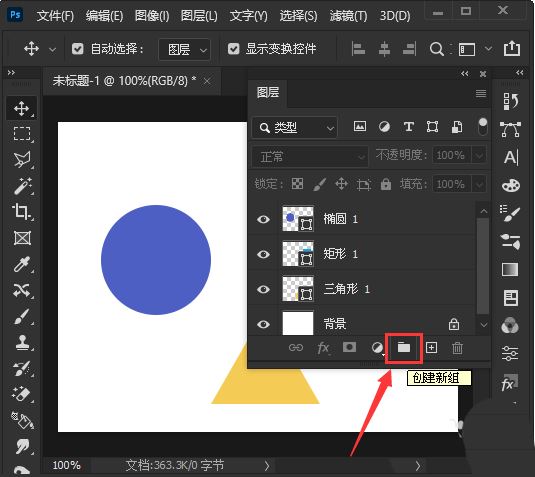Click the create new group folder icon
535x477 pixels.
tap(404, 348)
